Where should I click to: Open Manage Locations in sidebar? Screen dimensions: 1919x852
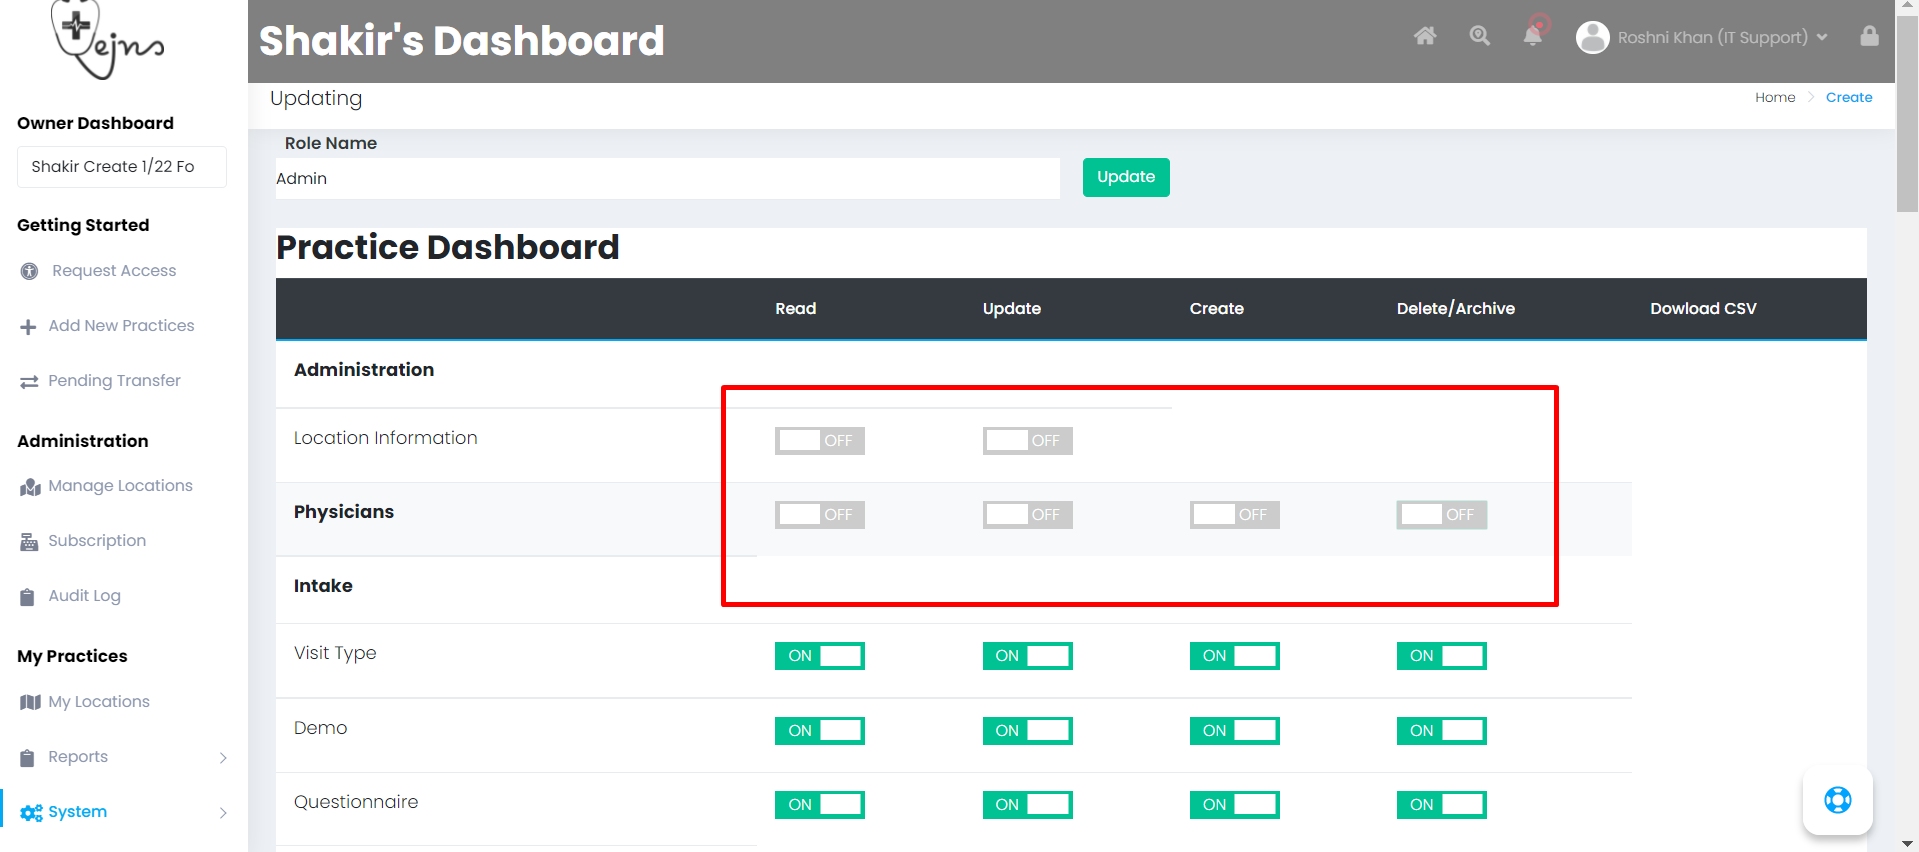tap(120, 486)
